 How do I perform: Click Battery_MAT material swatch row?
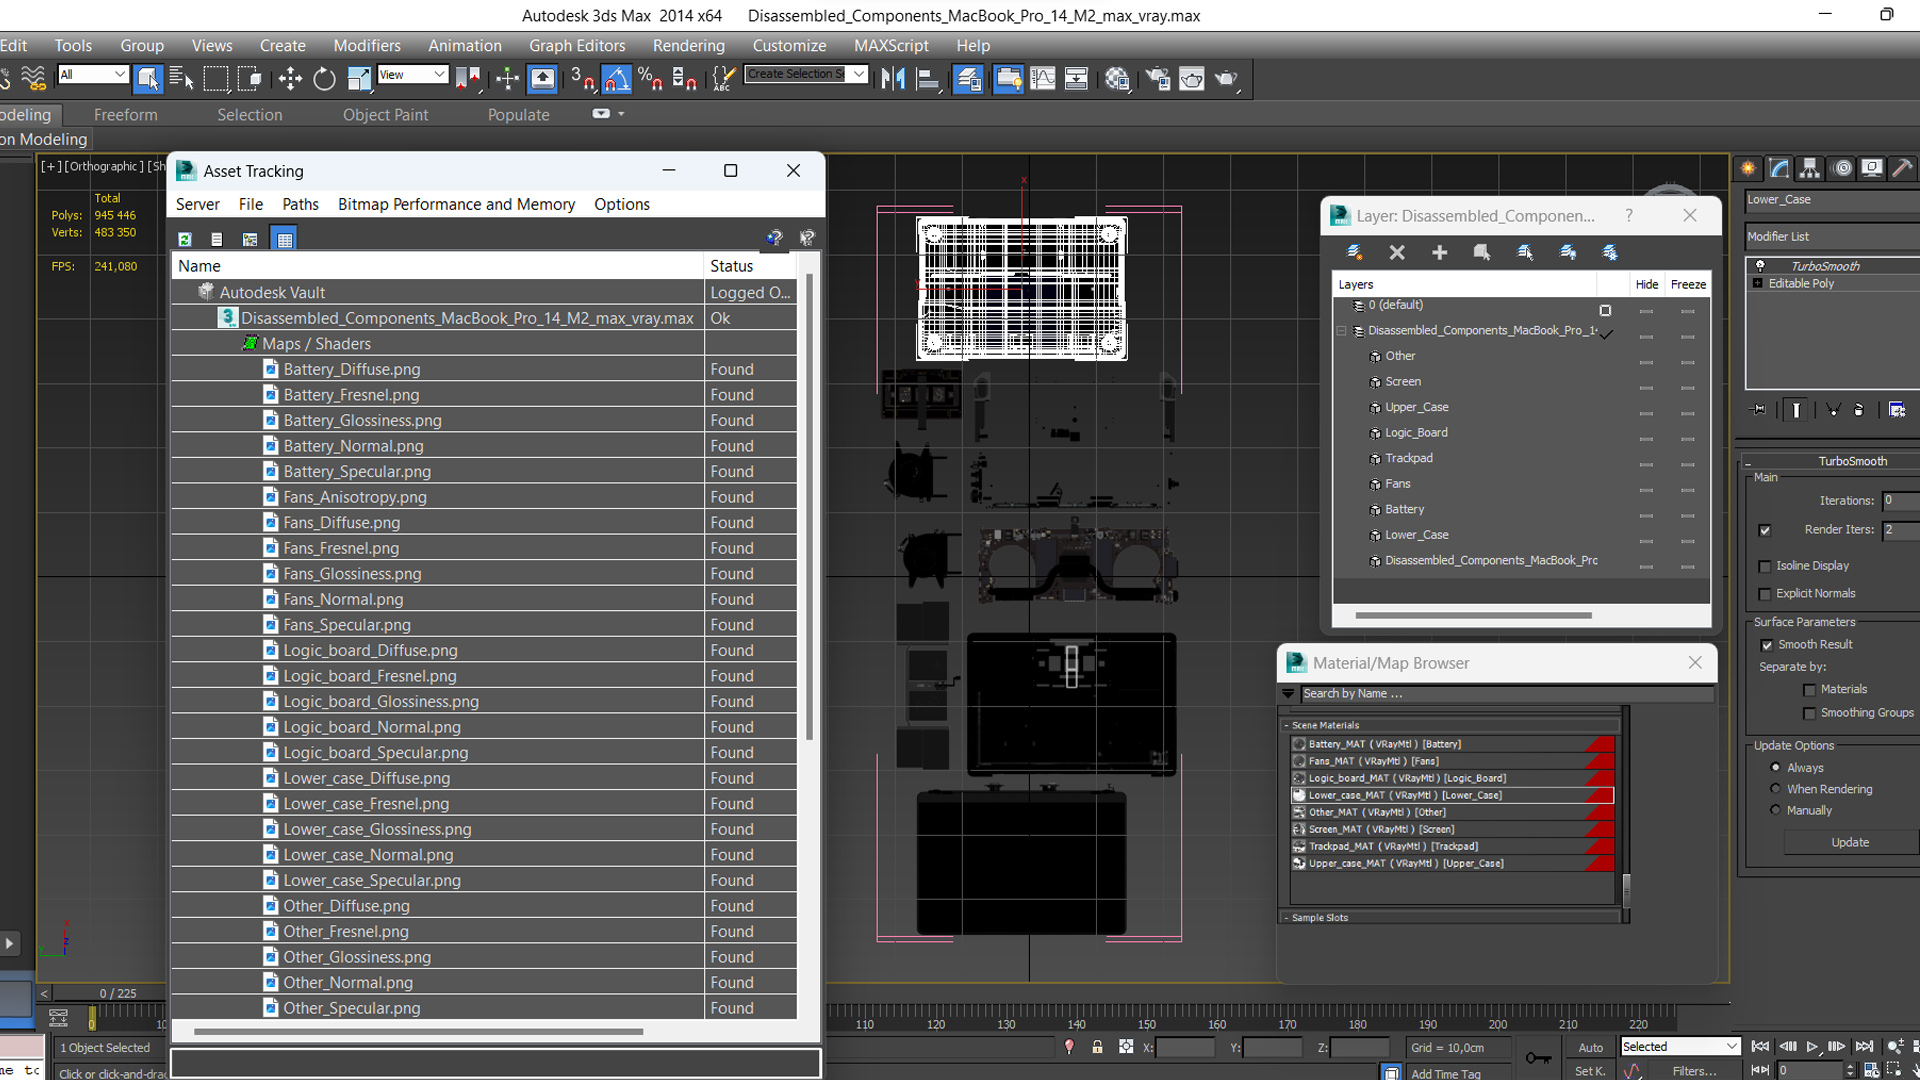(x=1452, y=745)
